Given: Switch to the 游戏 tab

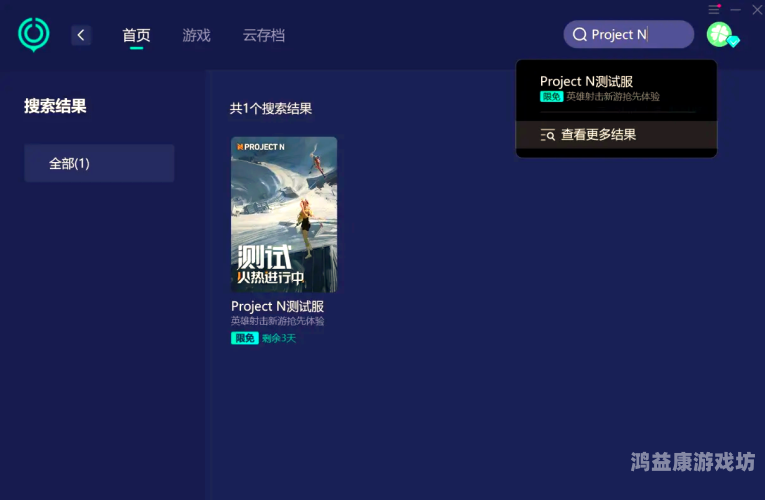Looking at the screenshot, I should coord(196,35).
